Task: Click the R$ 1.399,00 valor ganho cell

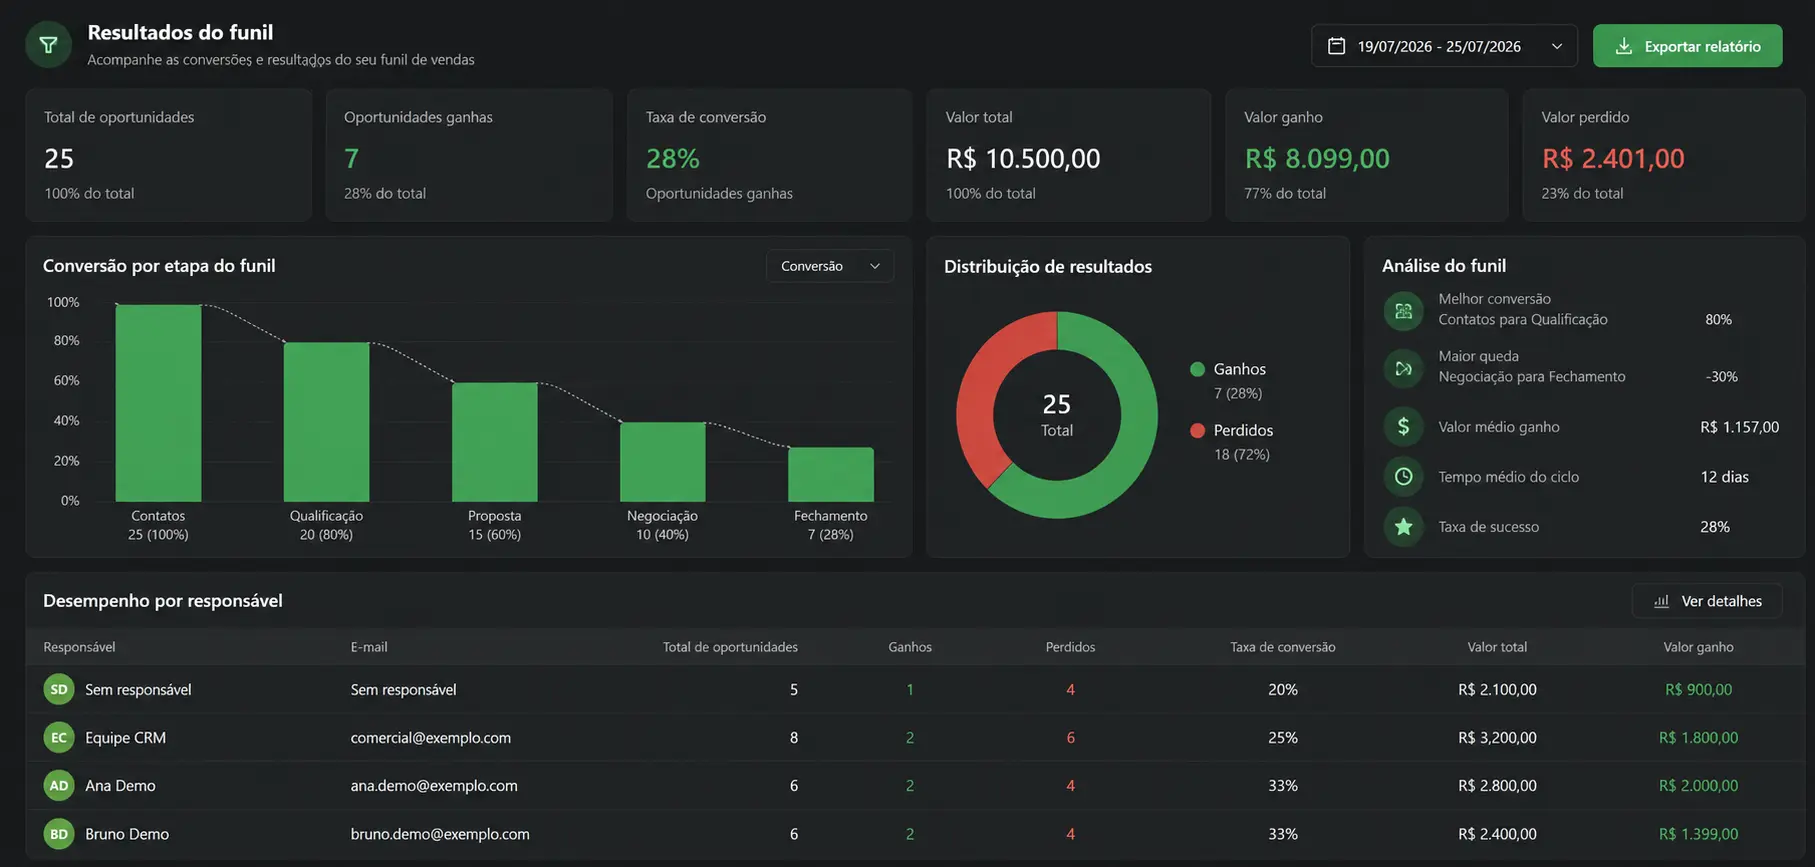Action: click(1698, 833)
